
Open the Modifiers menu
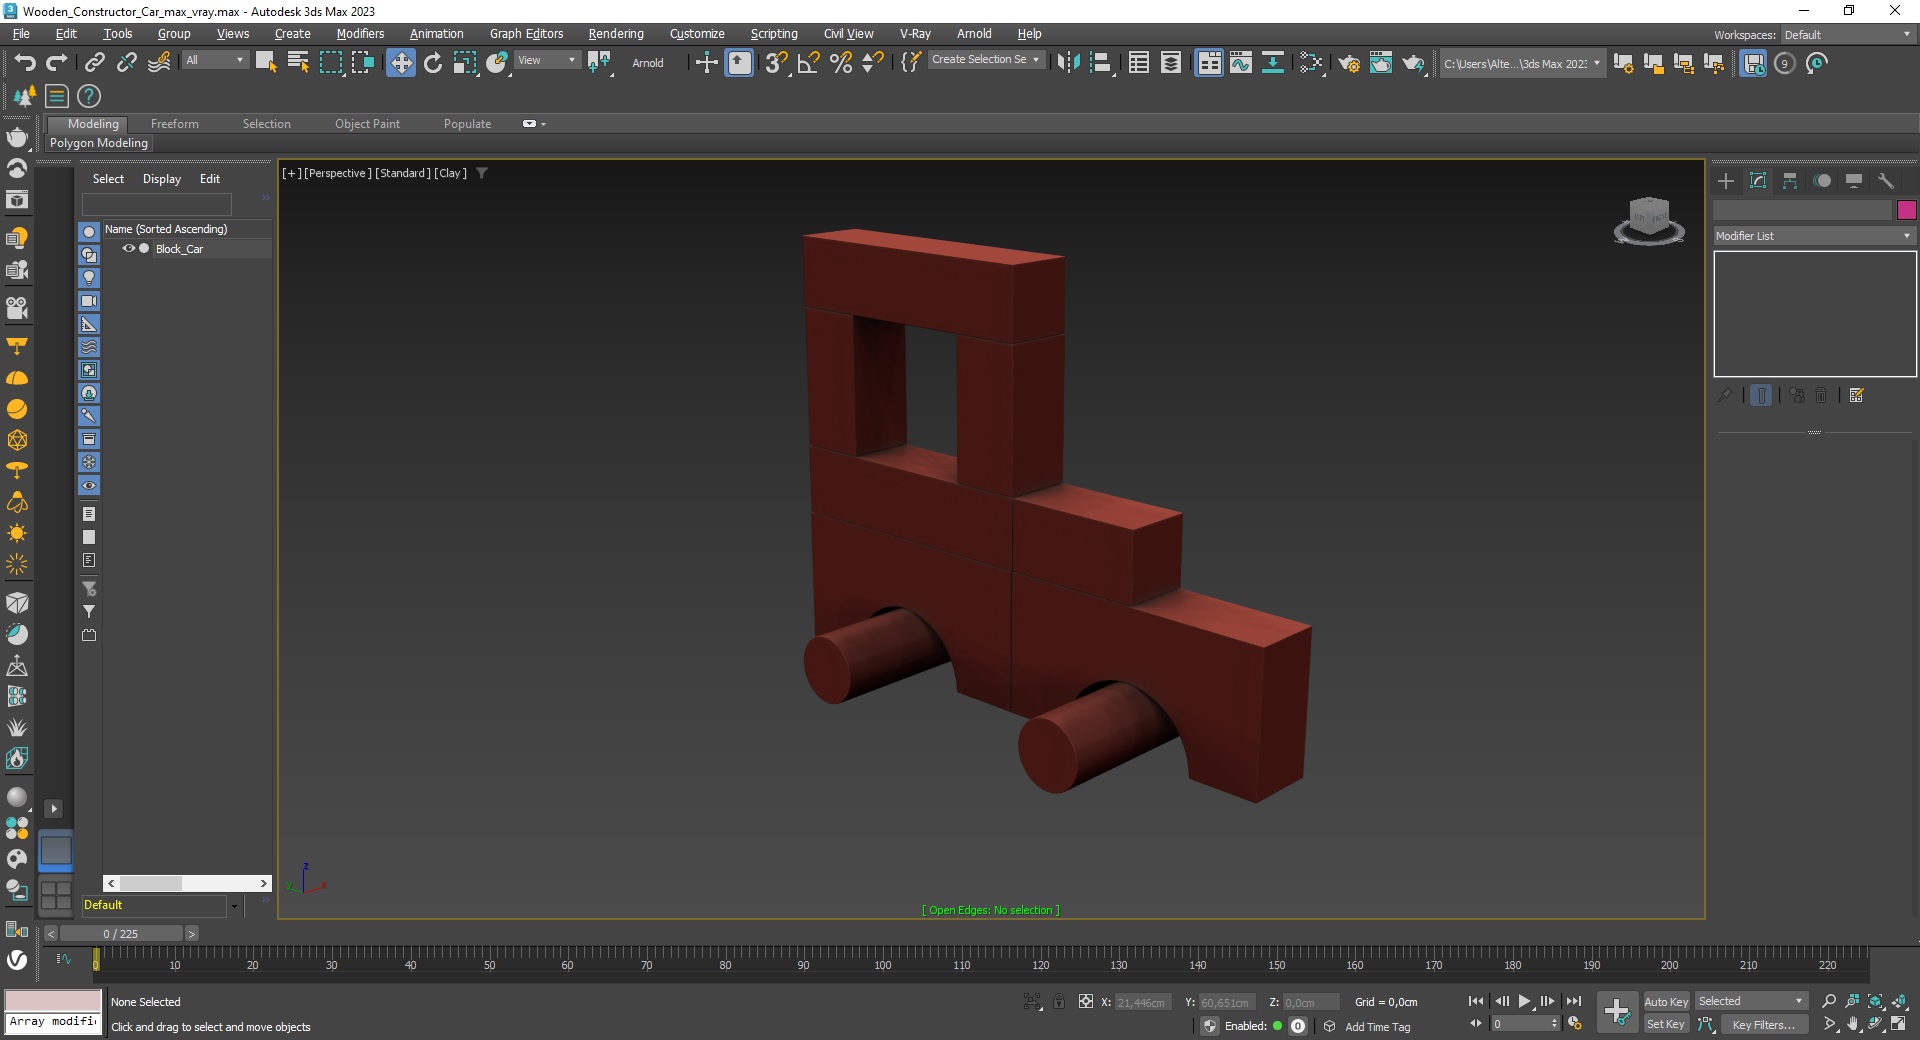click(x=360, y=34)
